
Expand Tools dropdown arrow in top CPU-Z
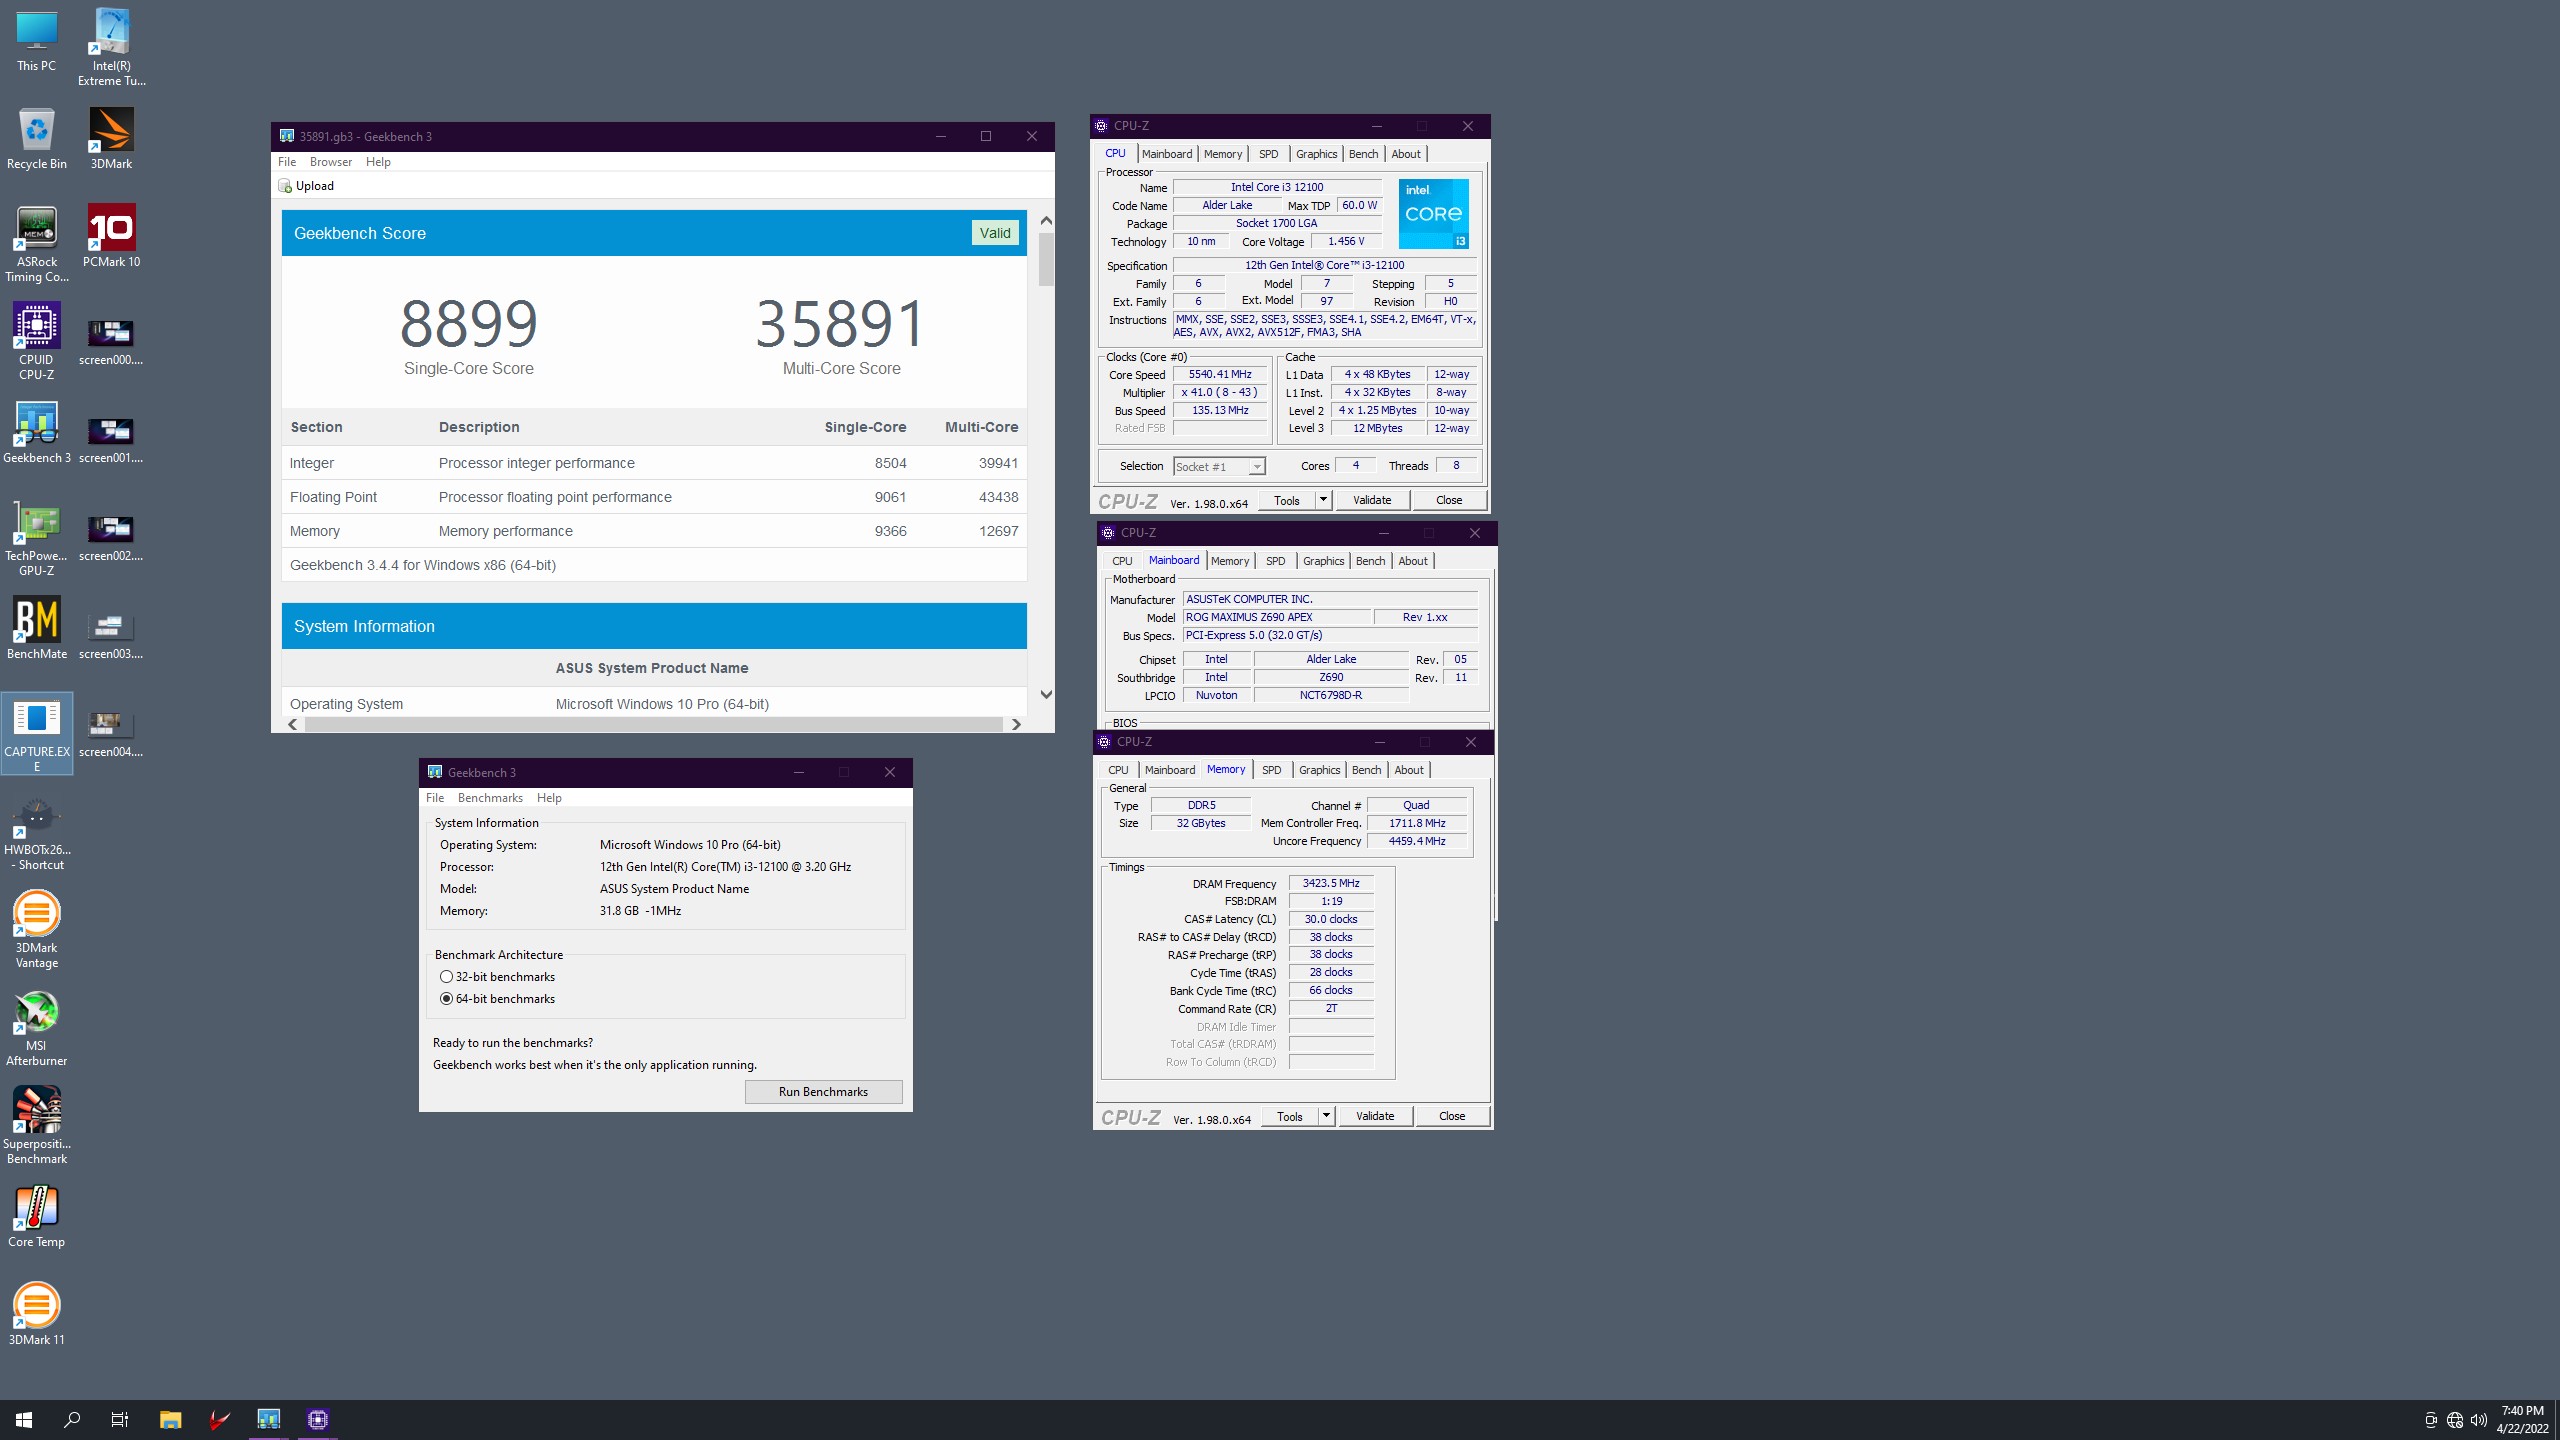click(1323, 500)
